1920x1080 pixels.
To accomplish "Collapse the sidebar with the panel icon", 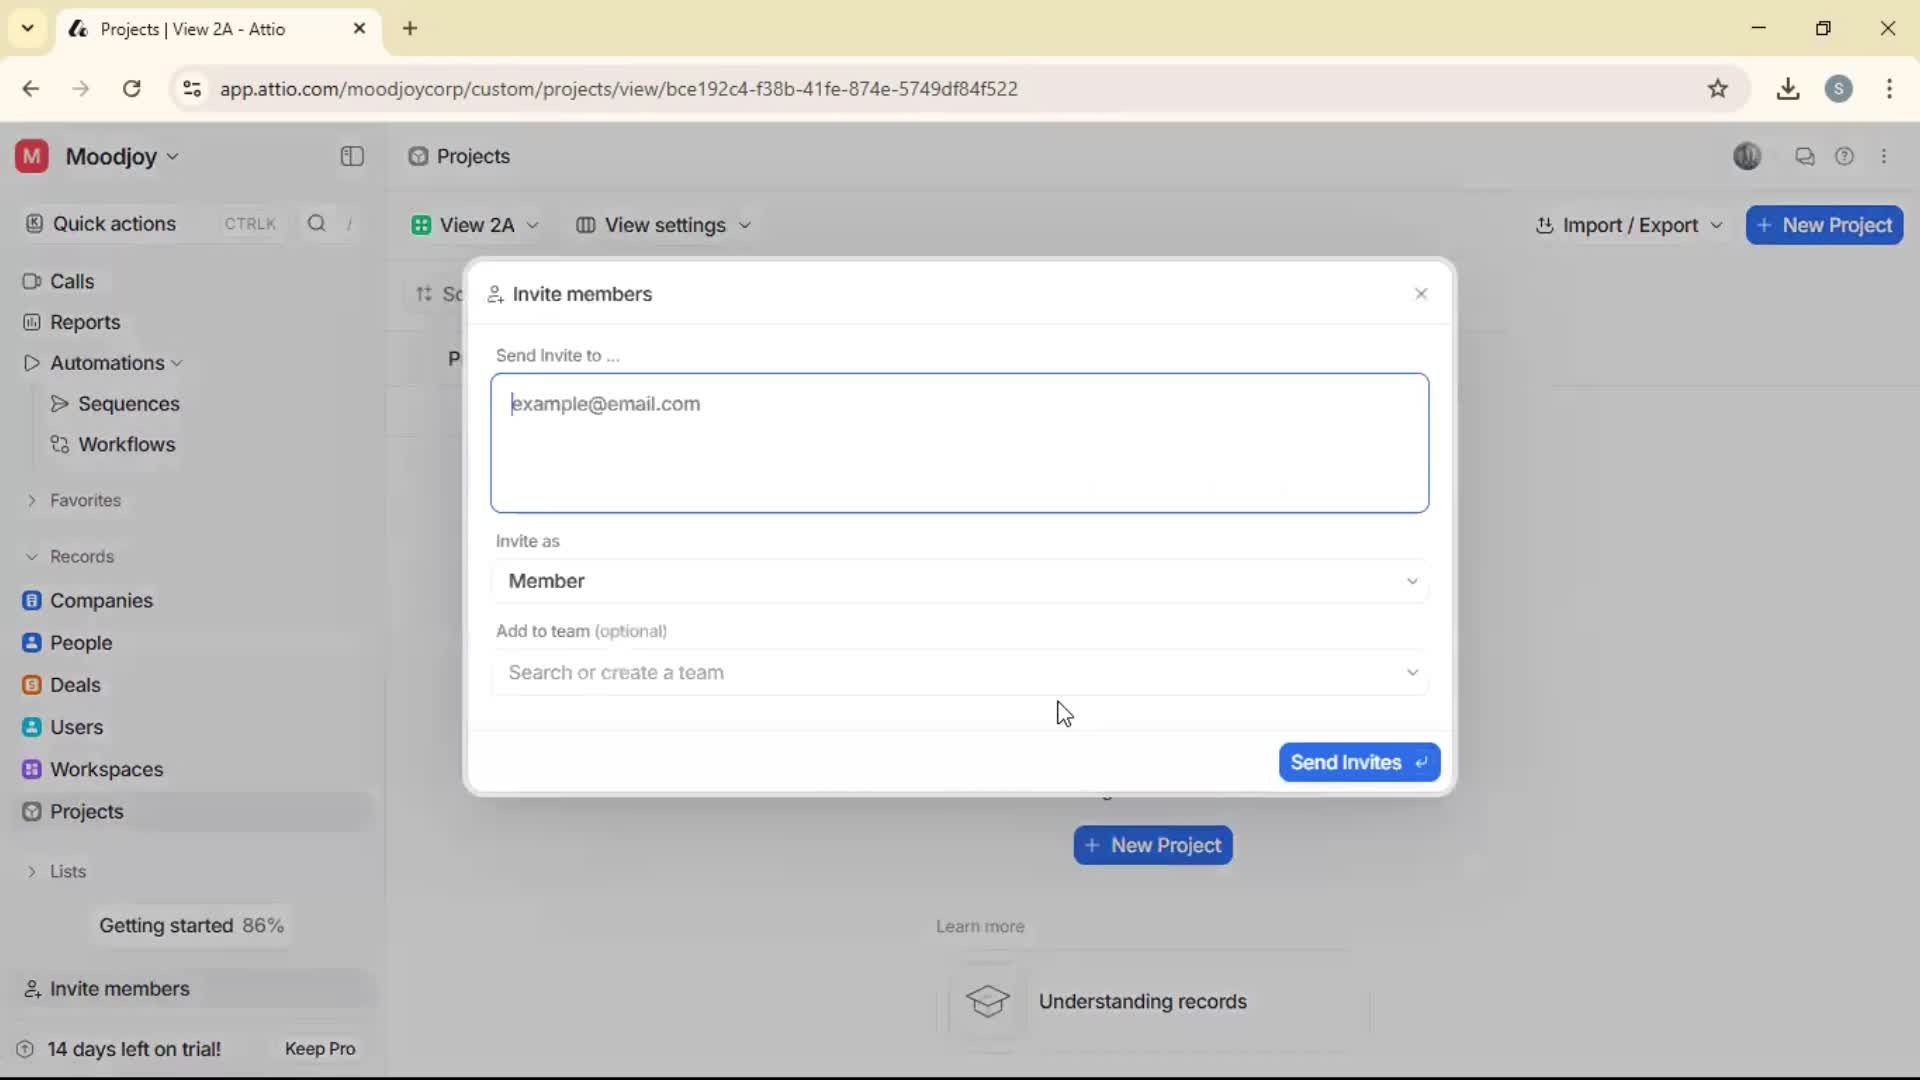I will pyautogui.click(x=351, y=156).
